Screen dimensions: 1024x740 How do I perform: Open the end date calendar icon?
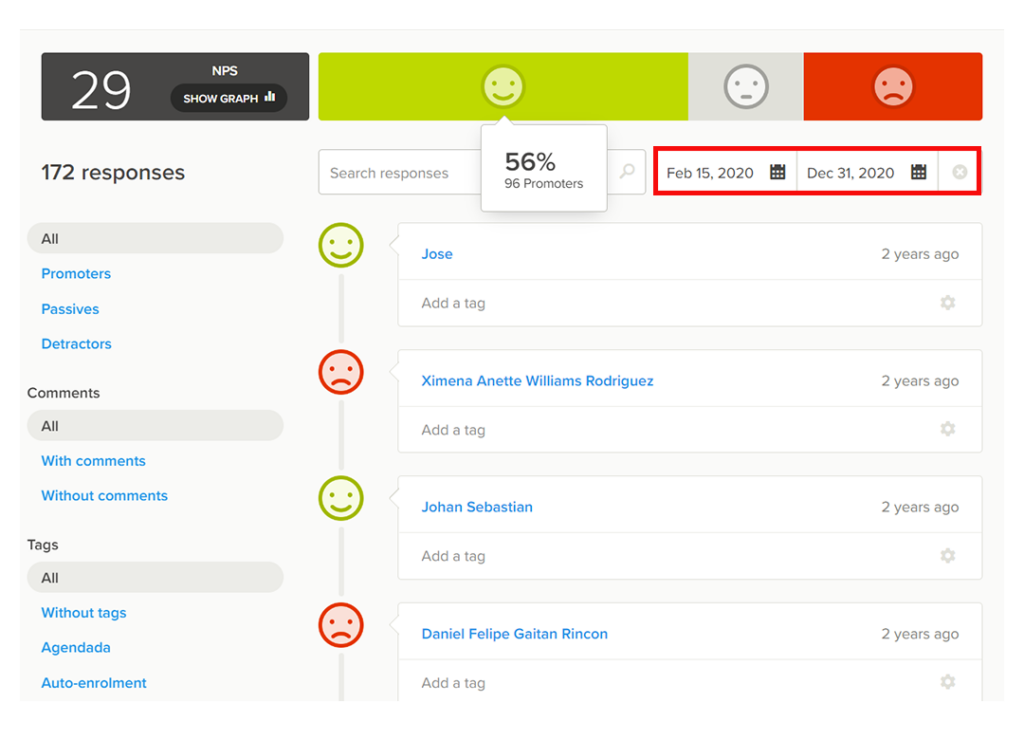tap(918, 172)
